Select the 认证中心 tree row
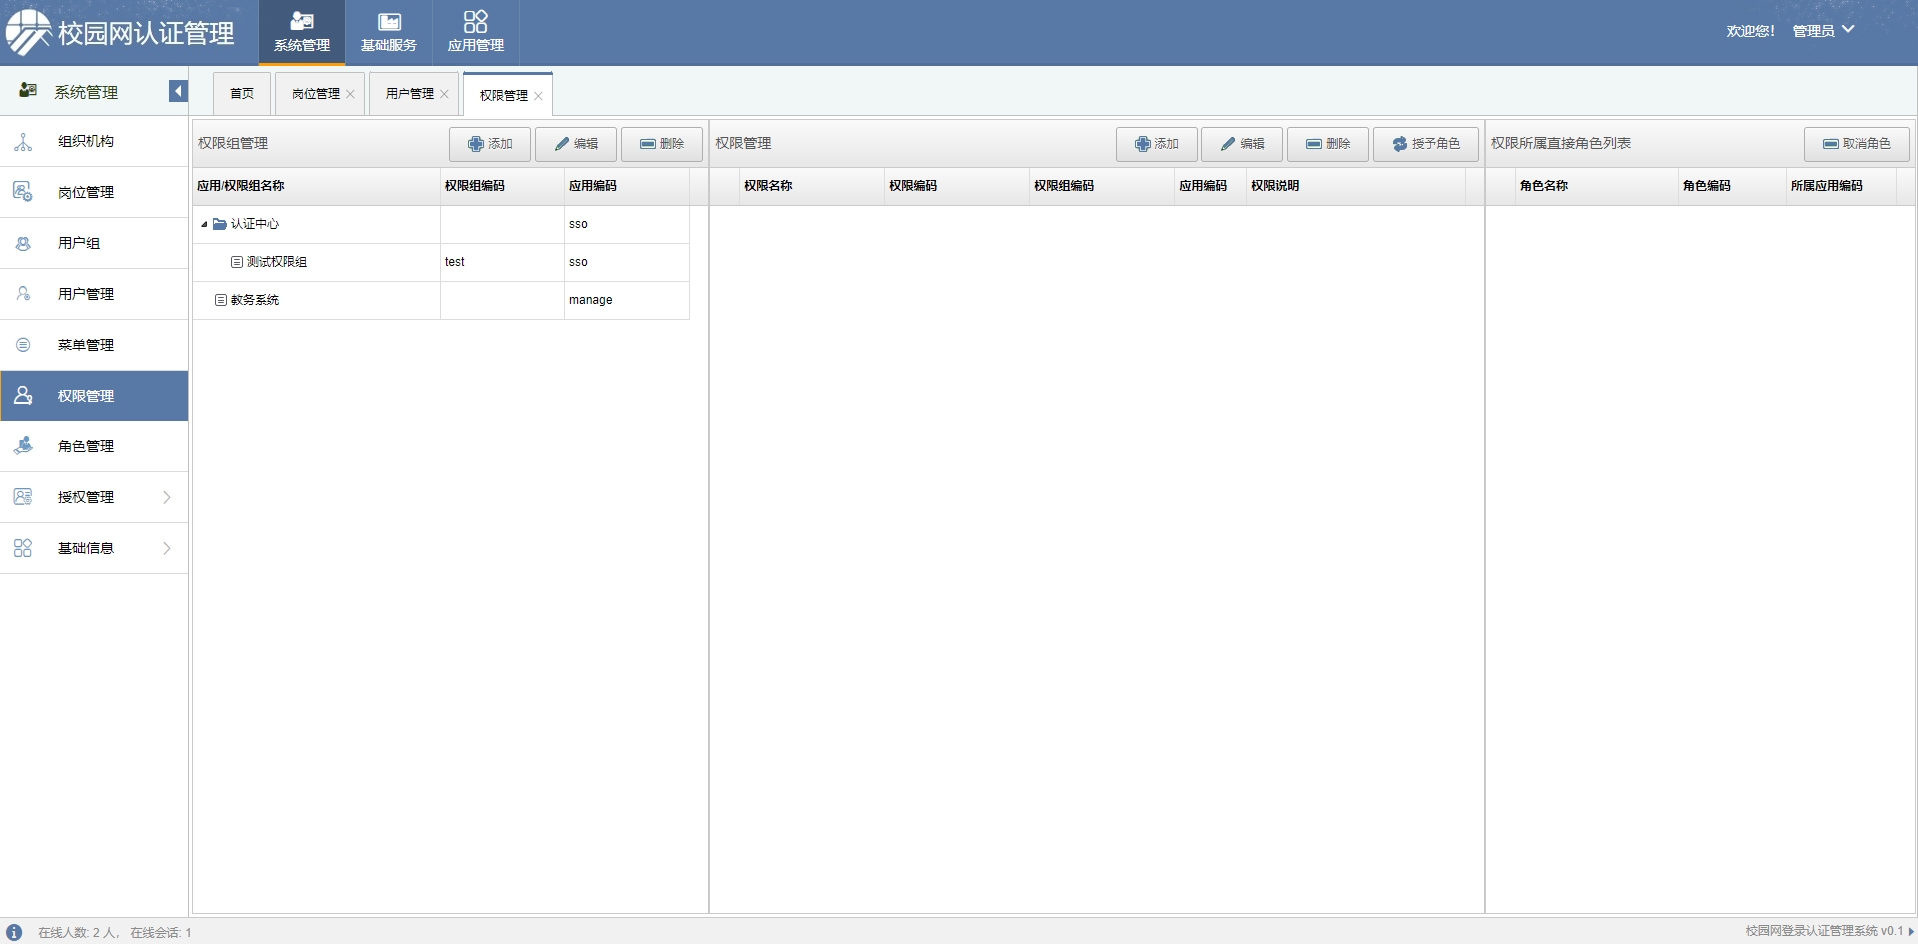 tap(441, 224)
